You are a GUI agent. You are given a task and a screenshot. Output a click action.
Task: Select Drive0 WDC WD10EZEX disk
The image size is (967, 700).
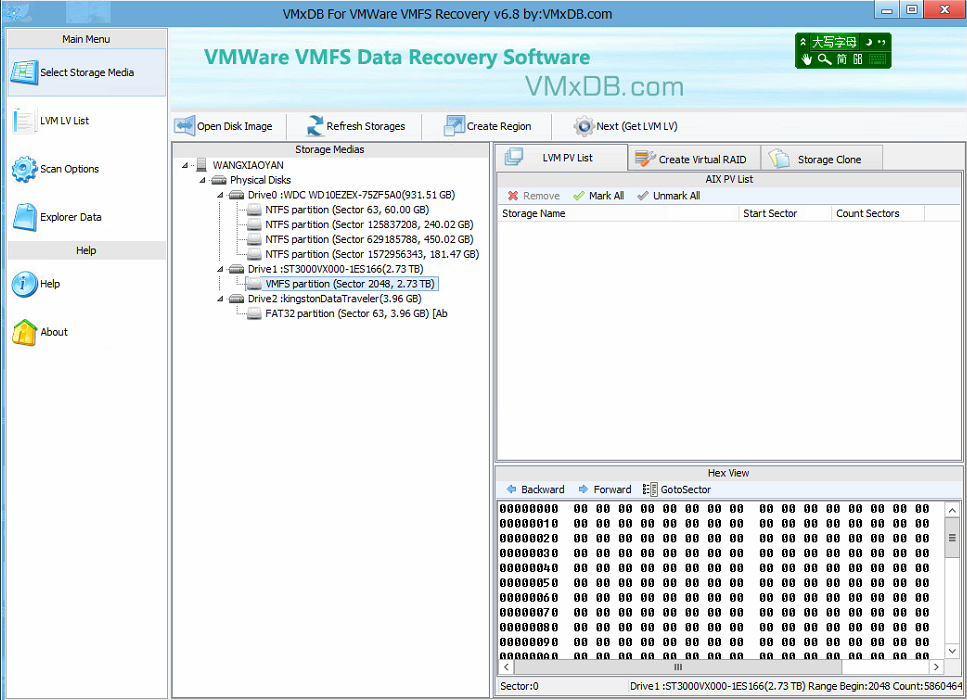tap(352, 195)
